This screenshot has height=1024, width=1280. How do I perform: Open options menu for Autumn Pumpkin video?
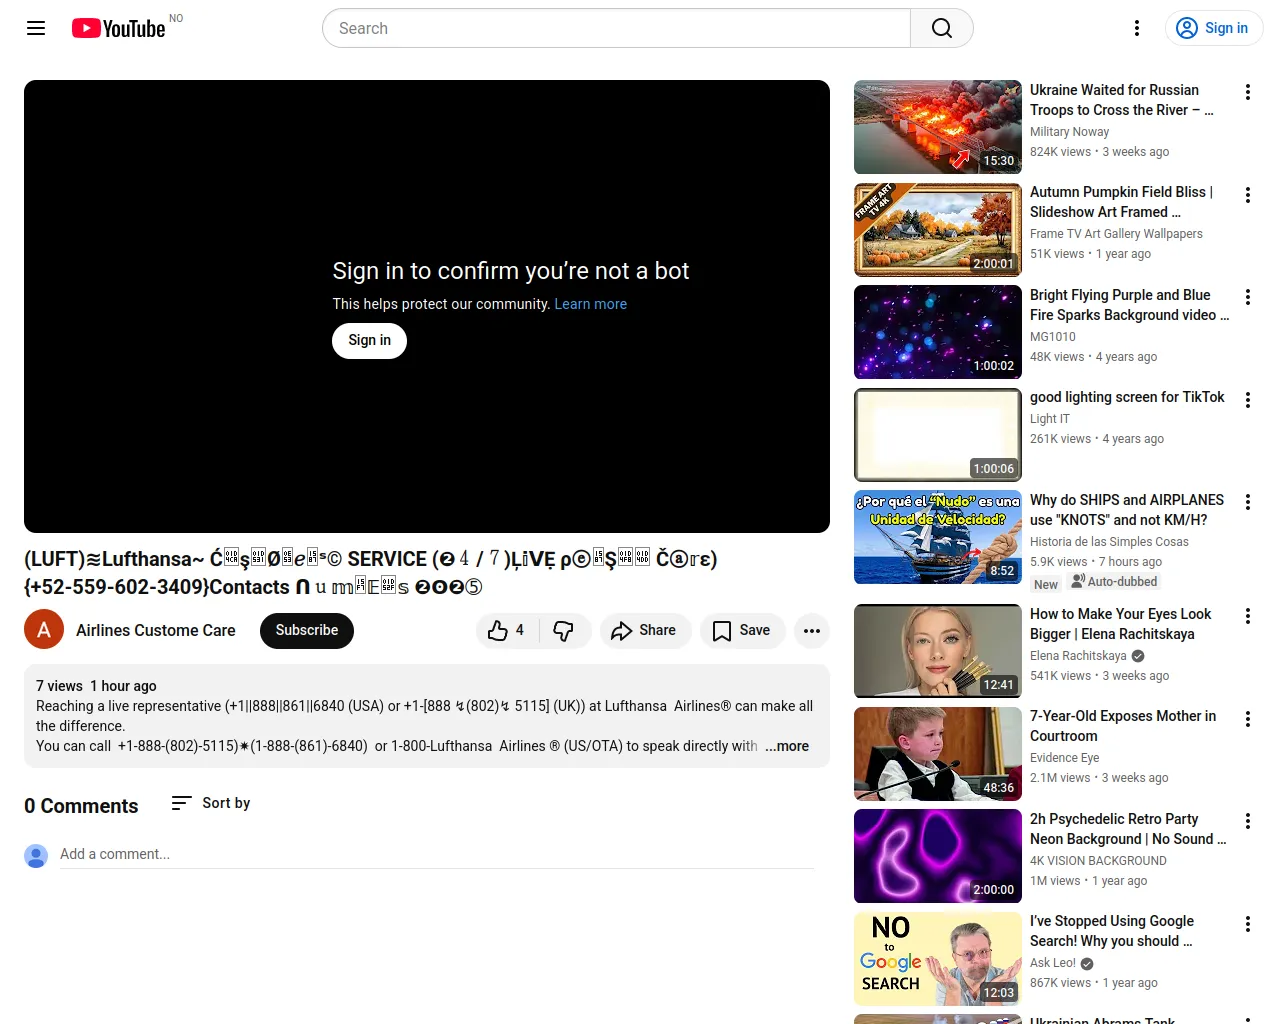(x=1247, y=195)
